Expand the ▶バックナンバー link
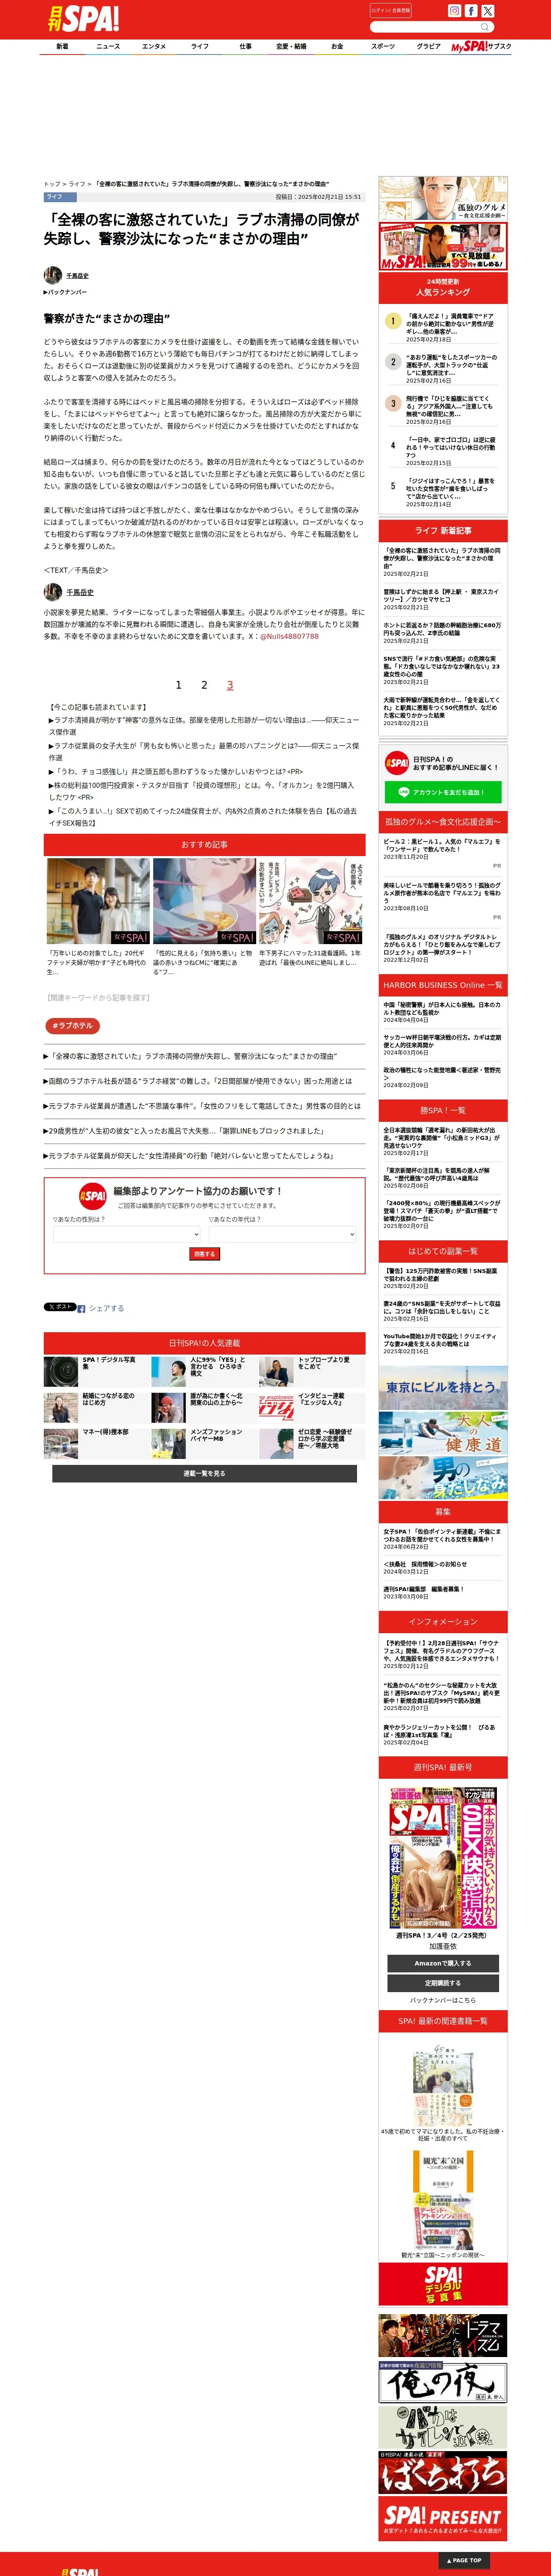551x2576 pixels. coord(65,292)
